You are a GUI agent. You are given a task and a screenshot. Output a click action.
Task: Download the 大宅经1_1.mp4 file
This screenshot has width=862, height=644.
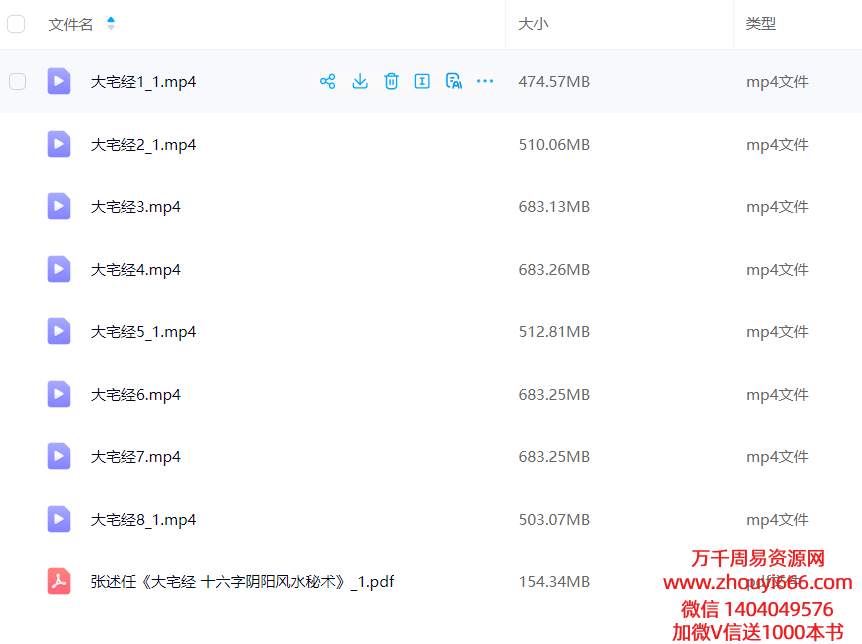click(360, 82)
